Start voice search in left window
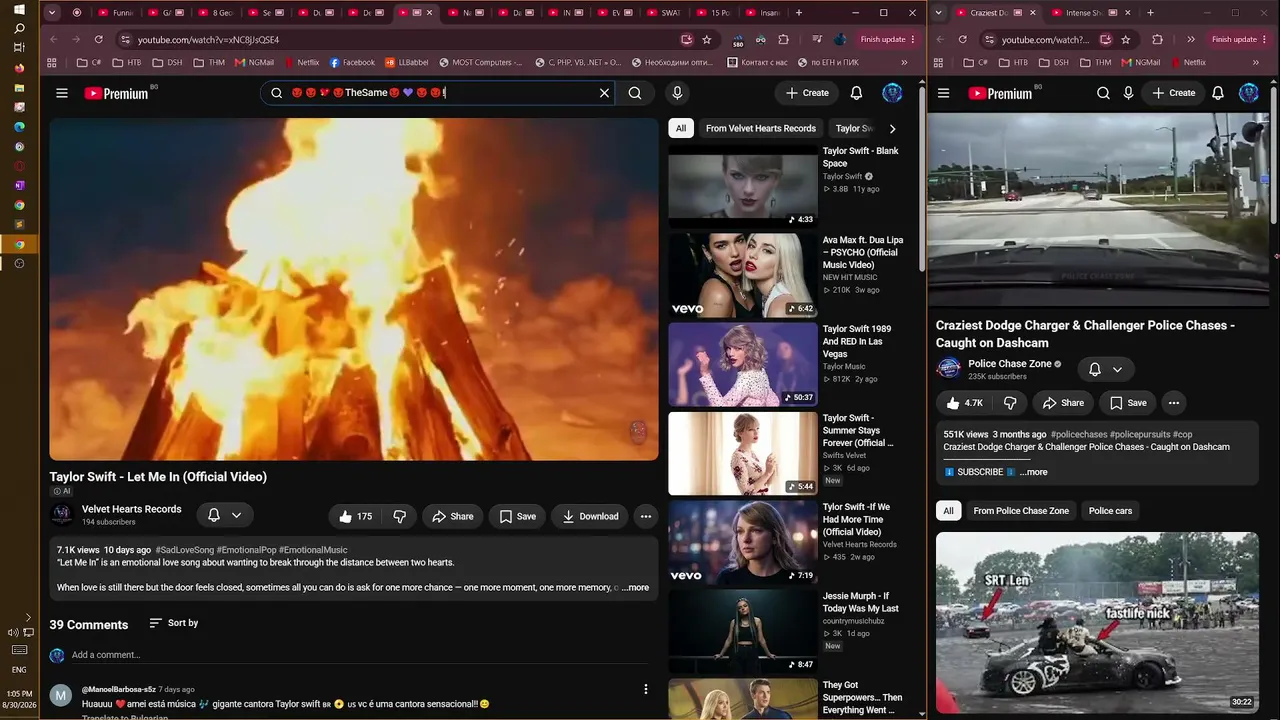The height and width of the screenshot is (720, 1280). click(677, 93)
